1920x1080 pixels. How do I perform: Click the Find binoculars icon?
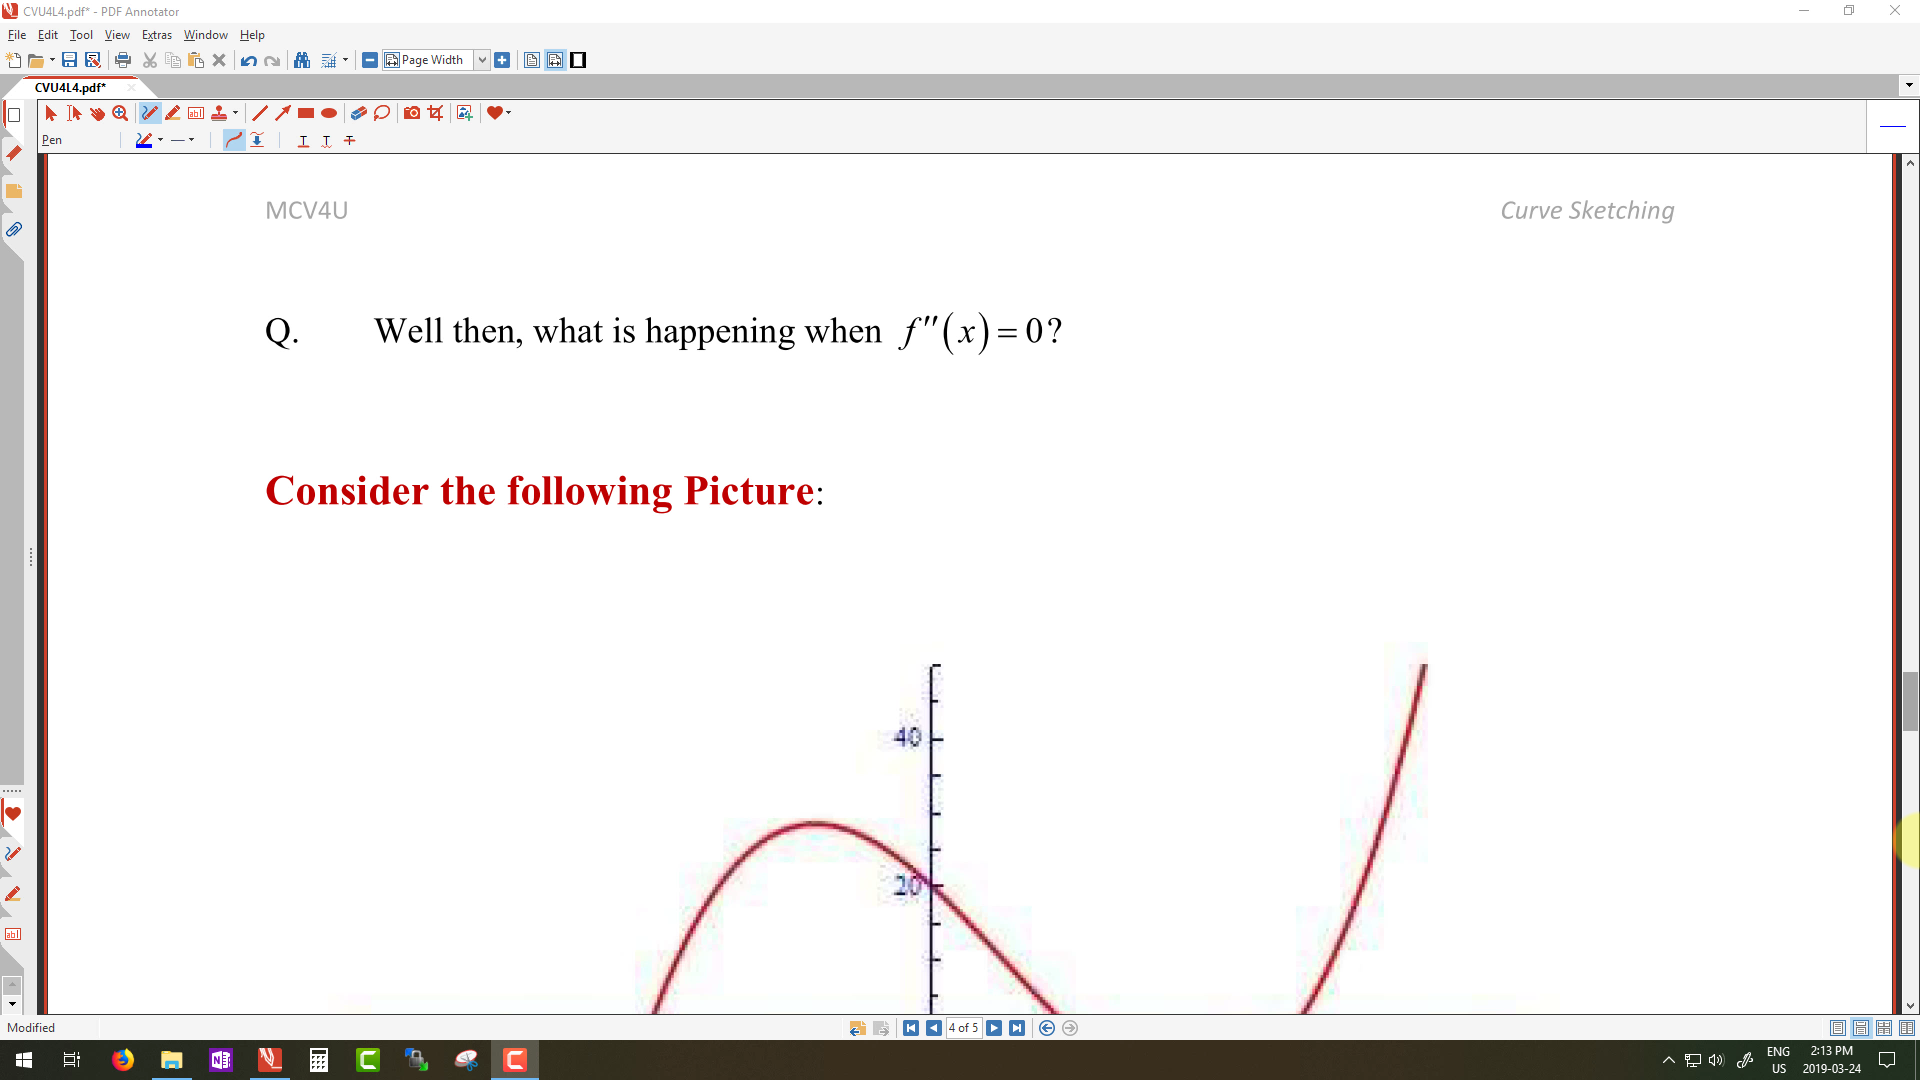tap(302, 60)
